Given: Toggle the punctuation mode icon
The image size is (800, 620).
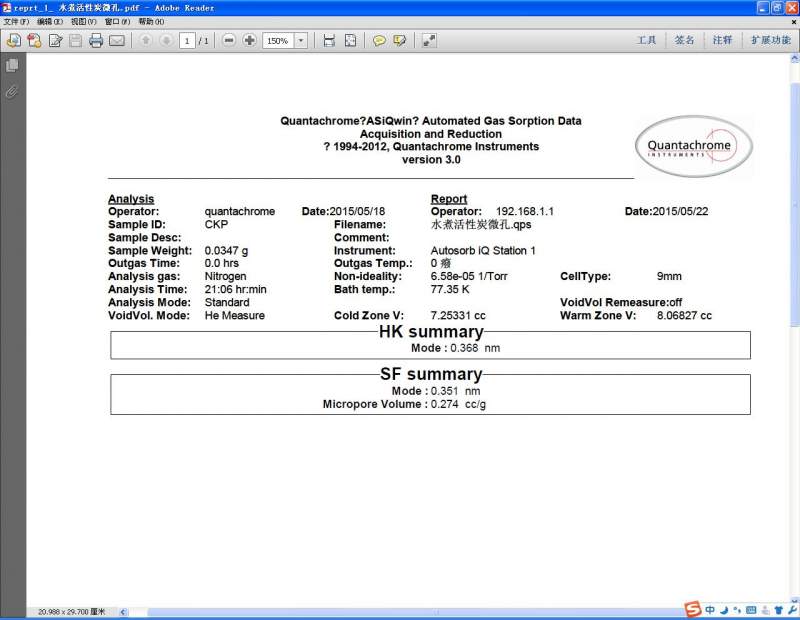Looking at the screenshot, I should [737, 610].
